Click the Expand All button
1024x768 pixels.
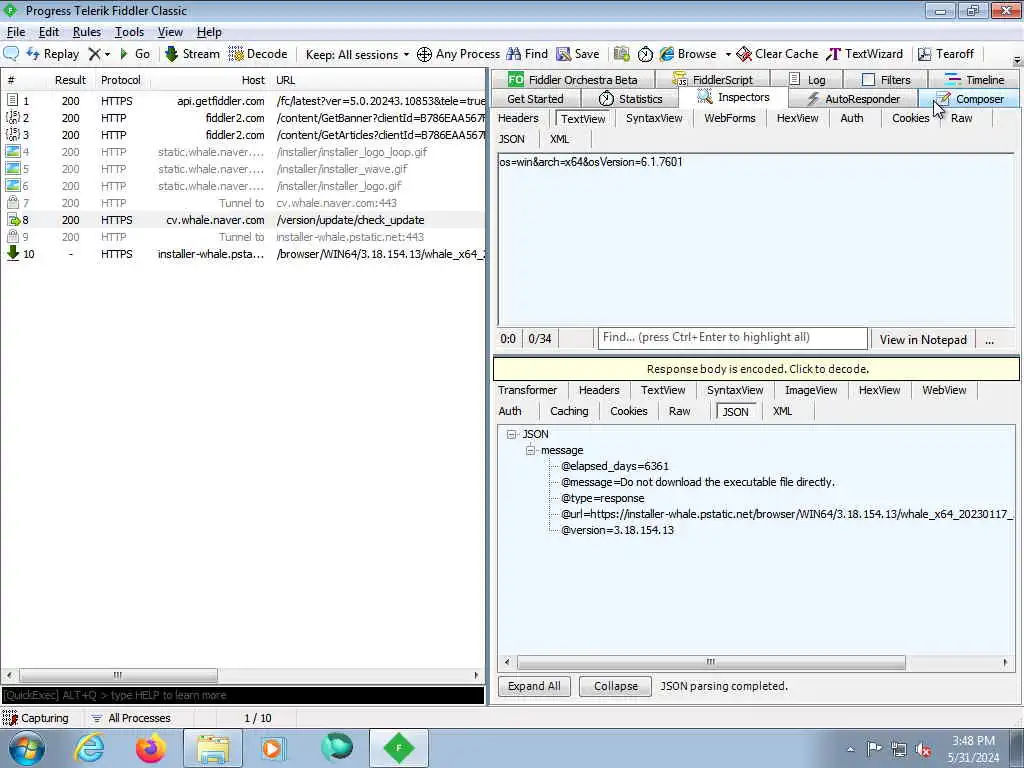(x=534, y=686)
